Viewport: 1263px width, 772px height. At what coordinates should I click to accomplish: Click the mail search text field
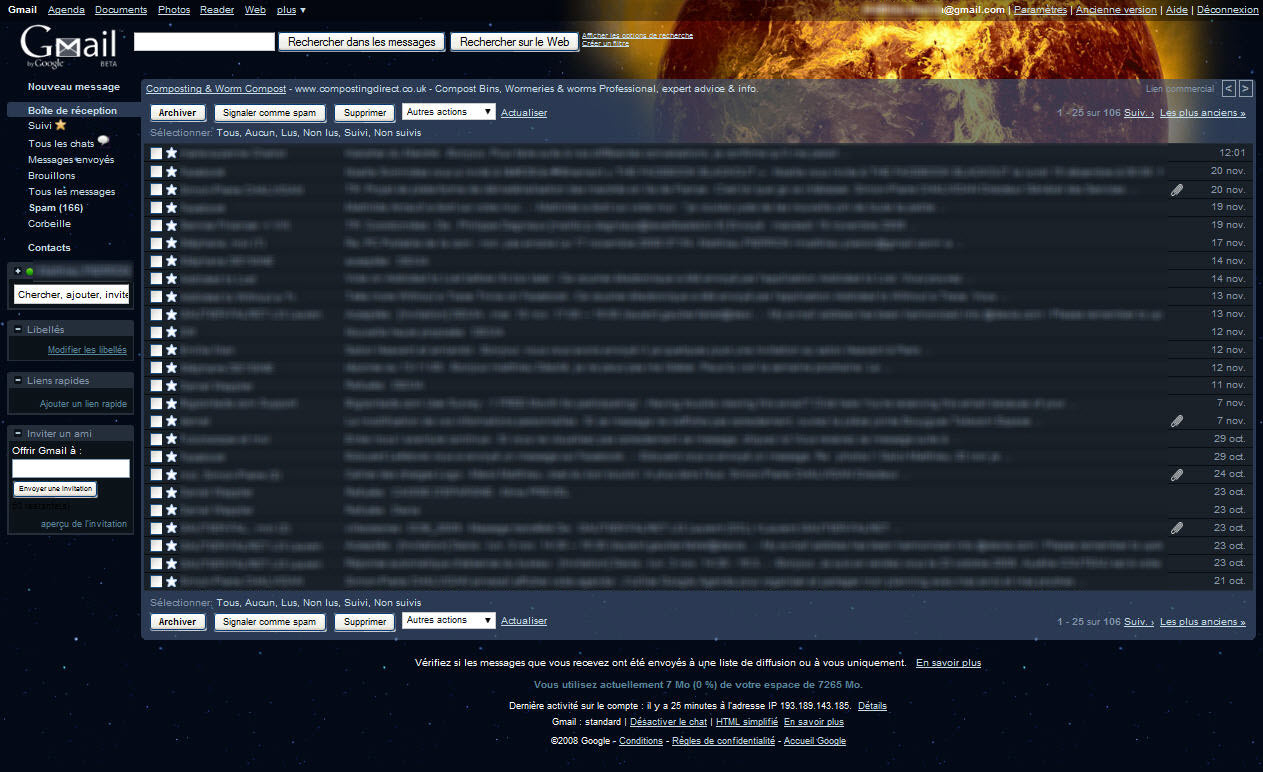(x=204, y=42)
